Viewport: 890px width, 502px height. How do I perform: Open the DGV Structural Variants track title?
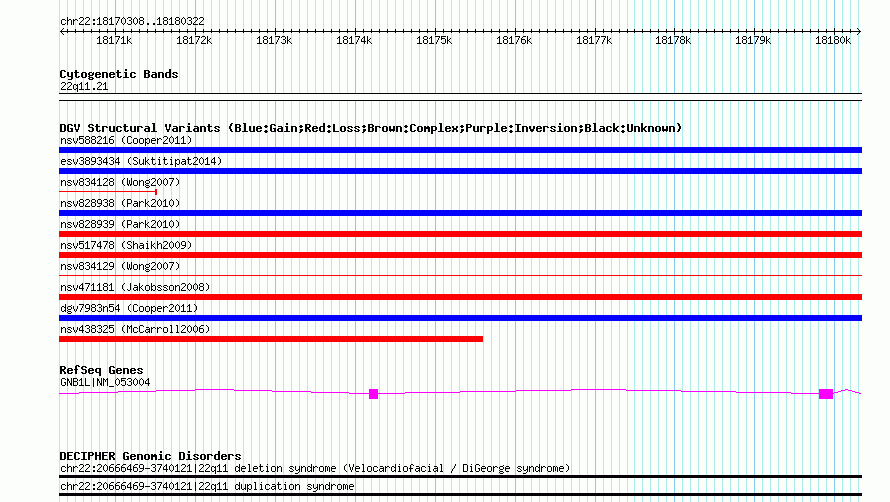tap(371, 128)
